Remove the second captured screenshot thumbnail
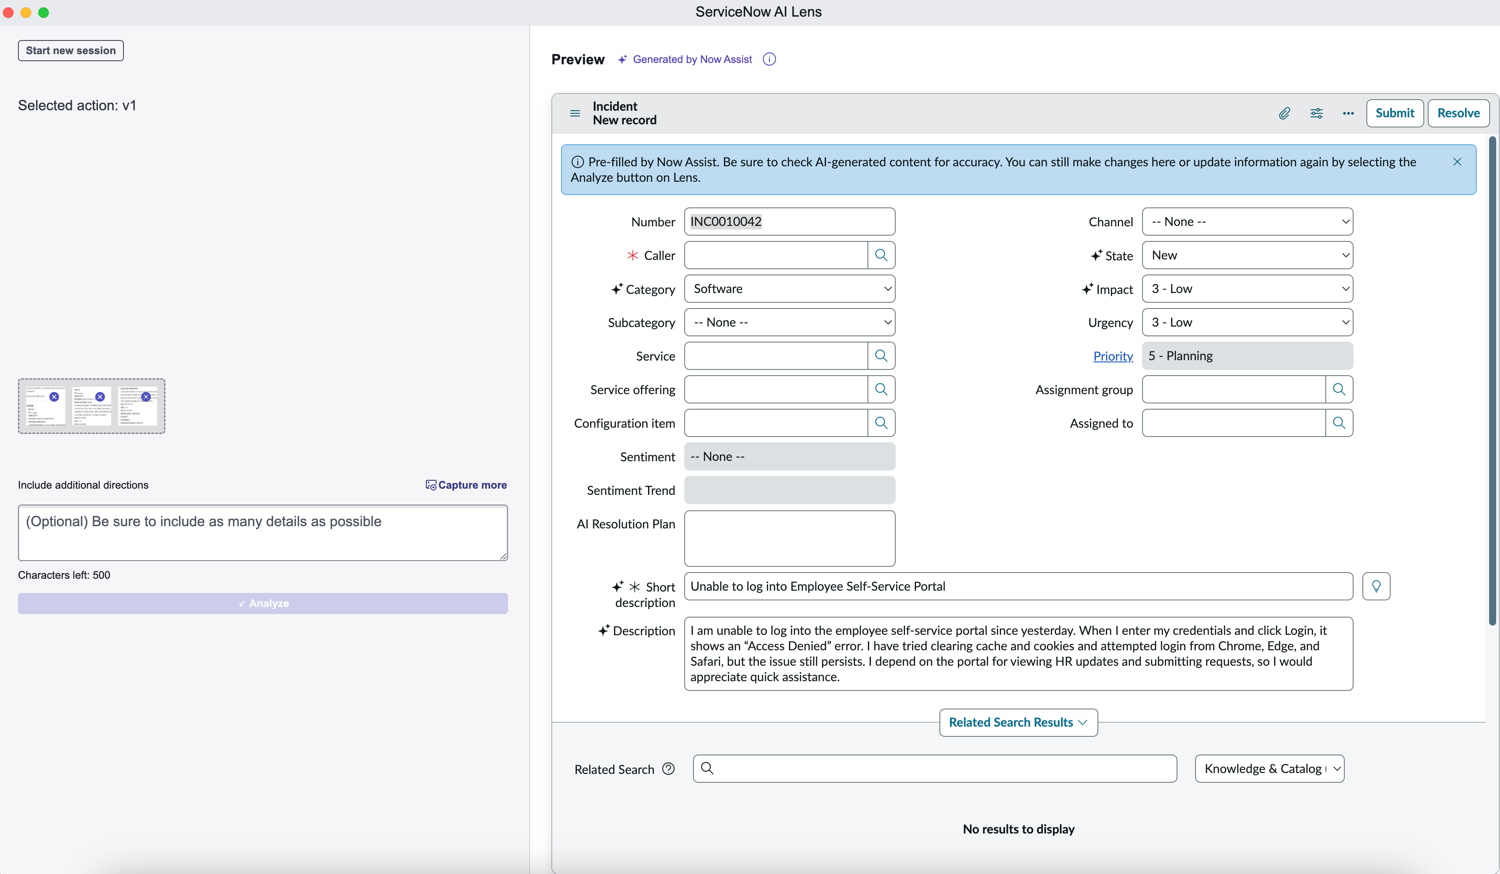Image resolution: width=1500 pixels, height=874 pixels. 100,397
